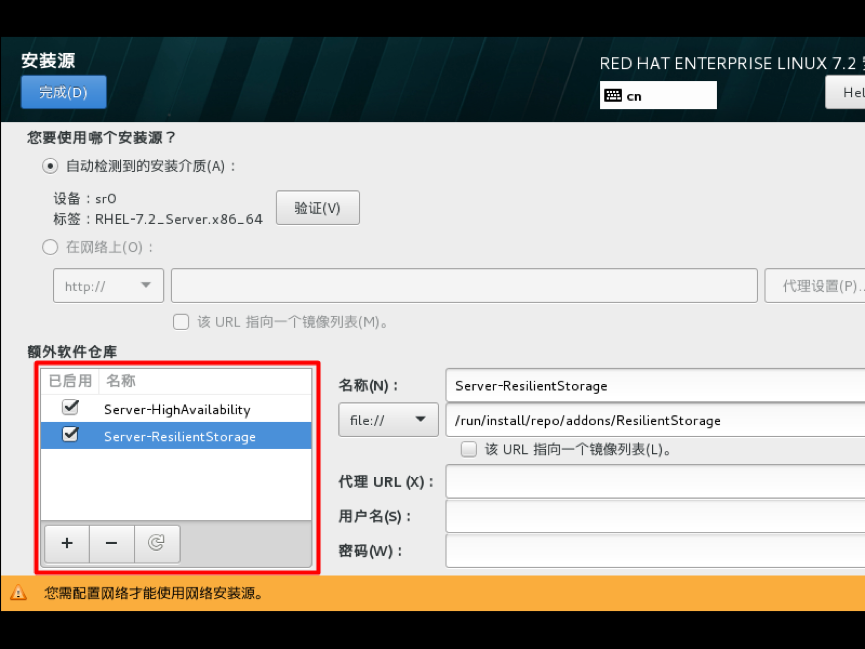This screenshot has width=865, height=649.
Task: Select the Server-HighAvailability repository row
Action: tap(176, 409)
